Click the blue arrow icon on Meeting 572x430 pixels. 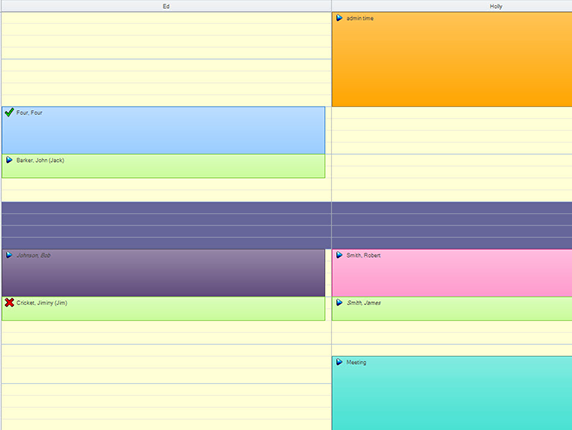339,362
